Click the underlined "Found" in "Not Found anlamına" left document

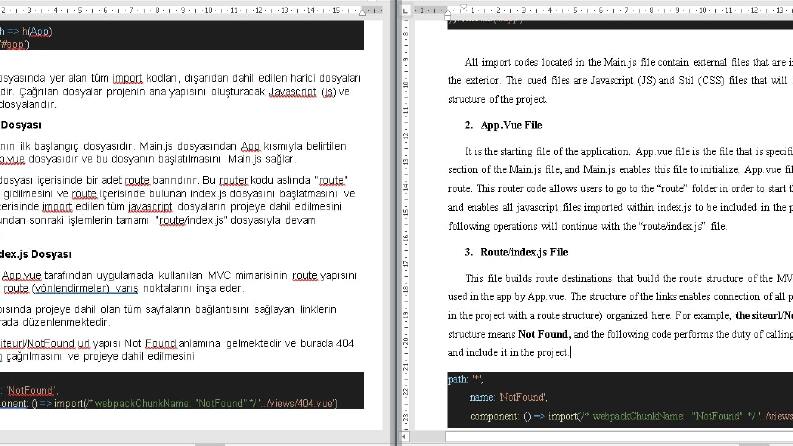coord(160,344)
